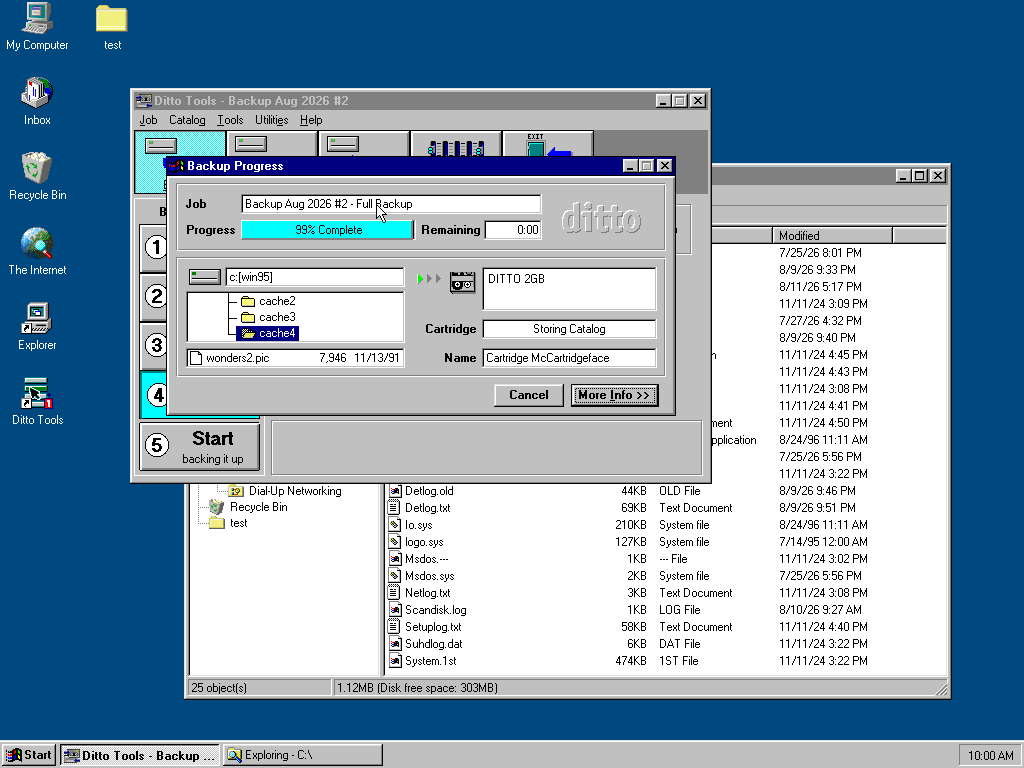Maximize the Exploring window
The image size is (1024, 768).
919,176
